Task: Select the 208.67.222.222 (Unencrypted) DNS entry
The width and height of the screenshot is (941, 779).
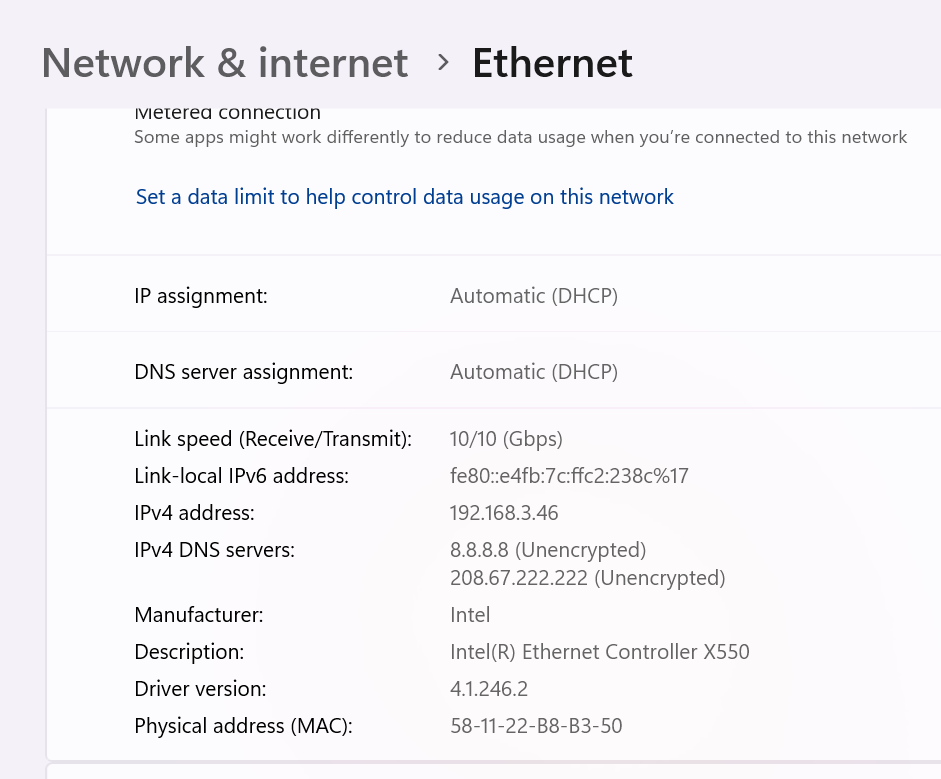Action: pyautogui.click(x=588, y=578)
